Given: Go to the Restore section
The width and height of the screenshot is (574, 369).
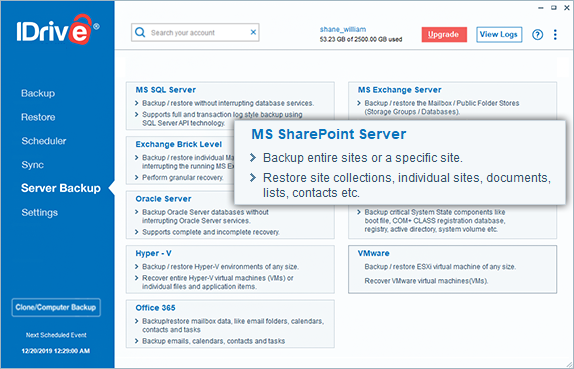Looking at the screenshot, I should 38,117.
